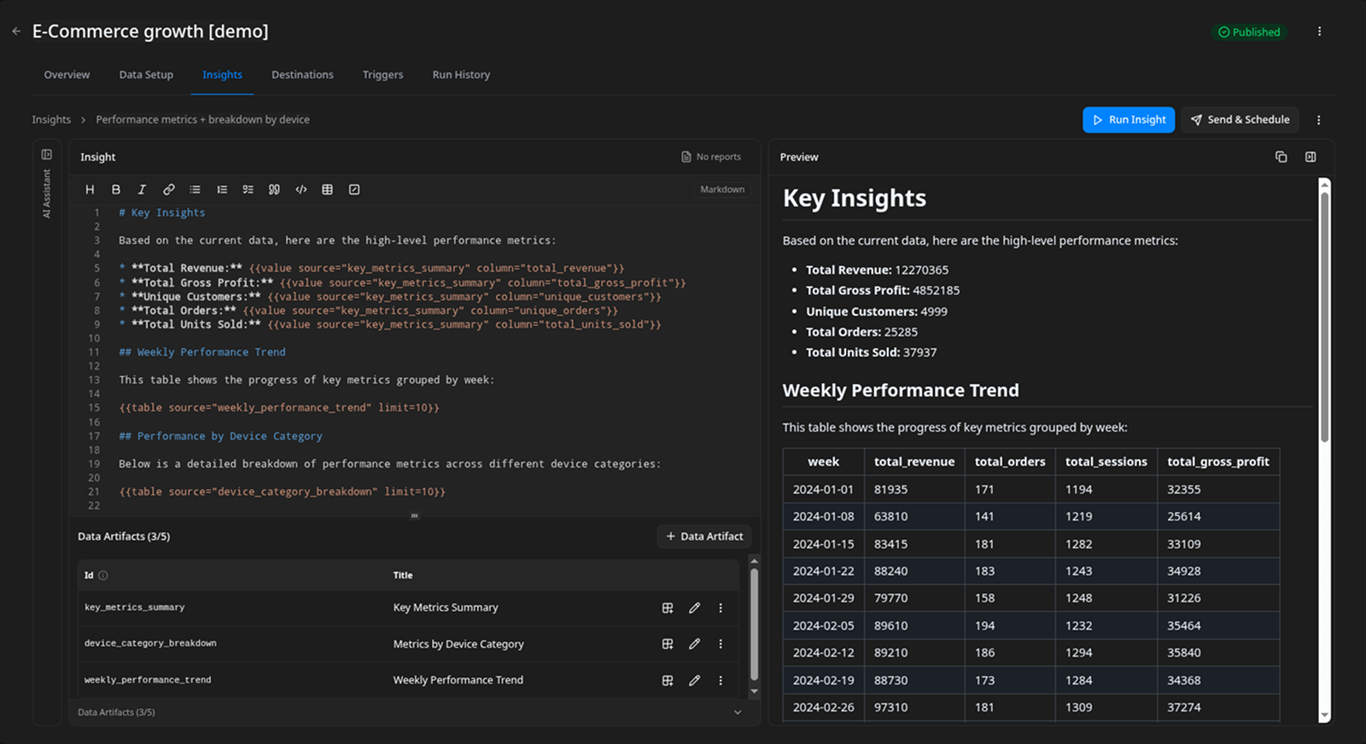1366x744 pixels.
Task: Switch to Markdown mode in the editor
Action: click(721, 189)
